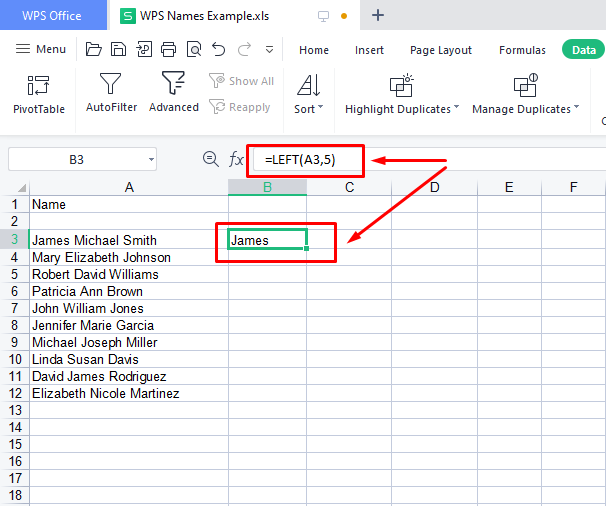Viewport: 606px width, 506px height.
Task: Open the Formulas ribbon tab
Action: 522,50
